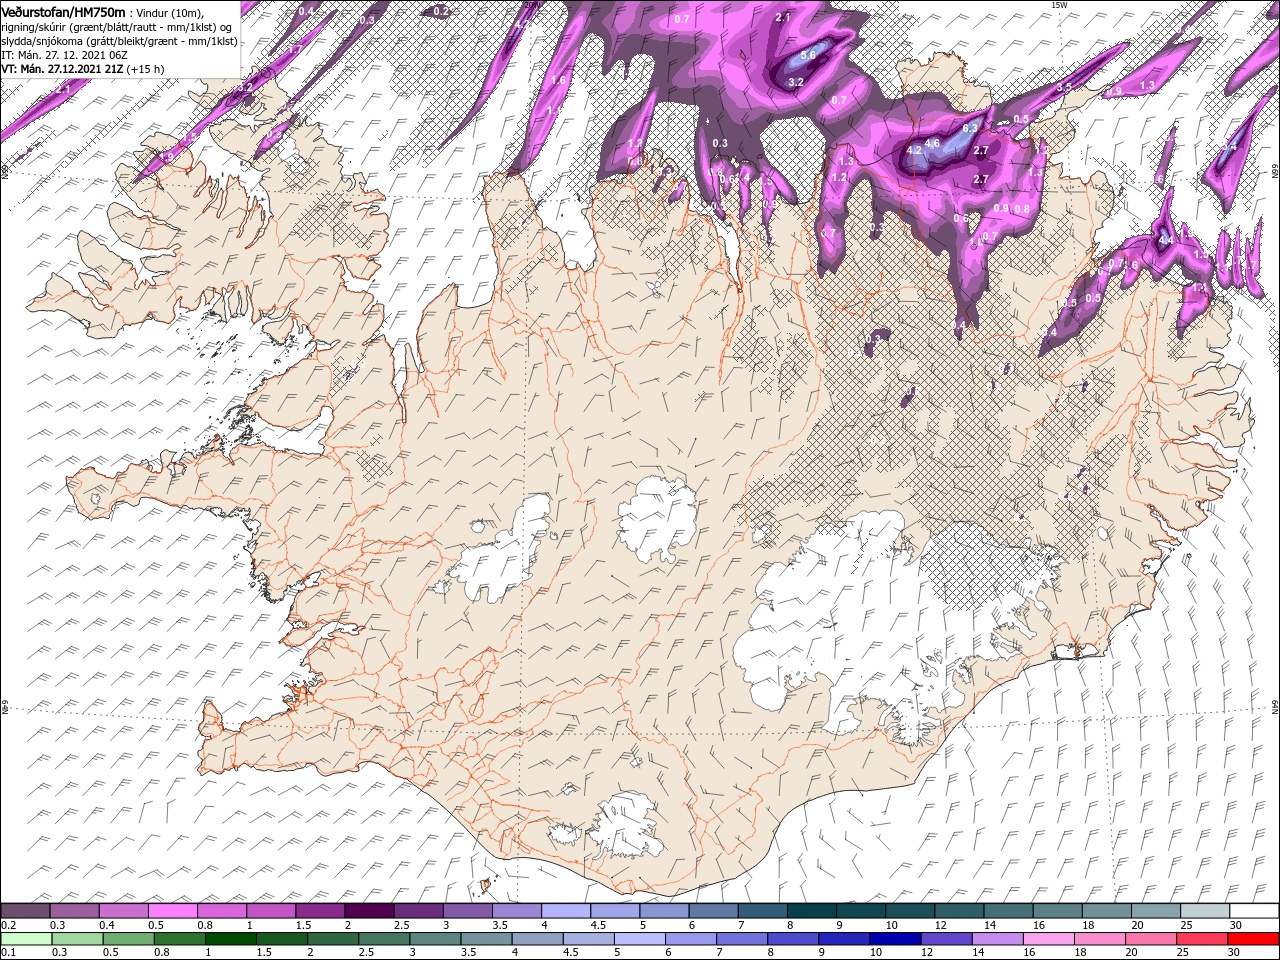Image resolution: width=1280 pixels, height=960 pixels.
Task: Select the upper legend swatch between 0.2 and 0.3
Action: (x=25, y=911)
